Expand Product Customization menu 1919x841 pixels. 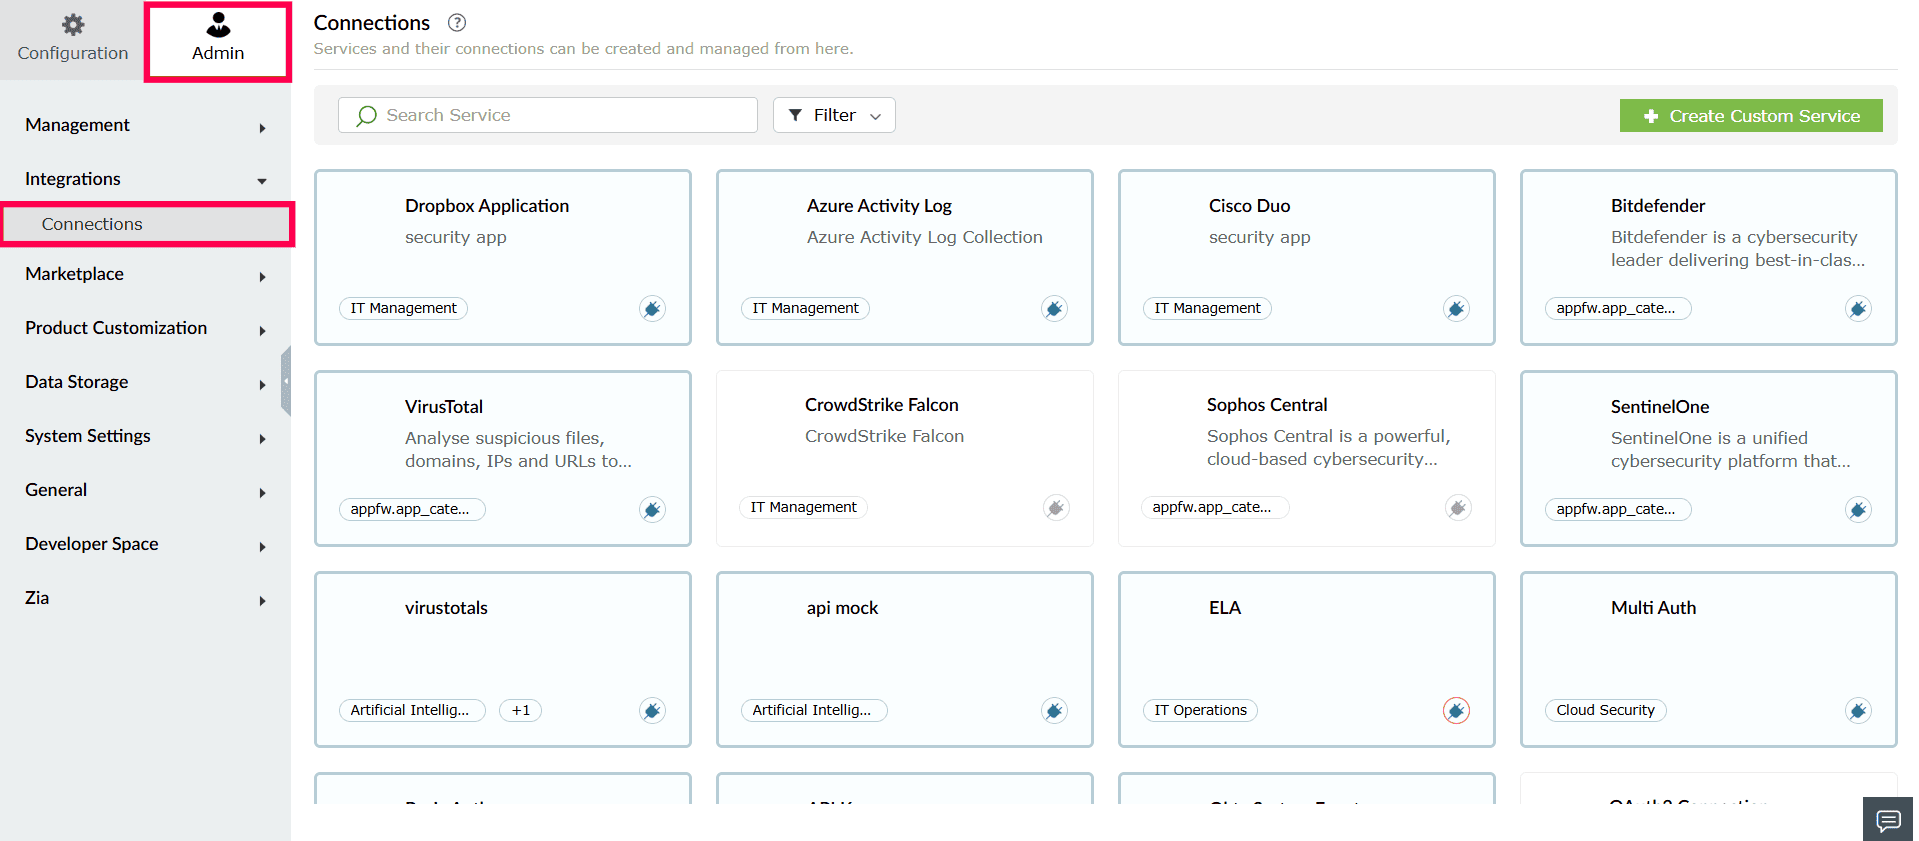pyautogui.click(x=146, y=328)
